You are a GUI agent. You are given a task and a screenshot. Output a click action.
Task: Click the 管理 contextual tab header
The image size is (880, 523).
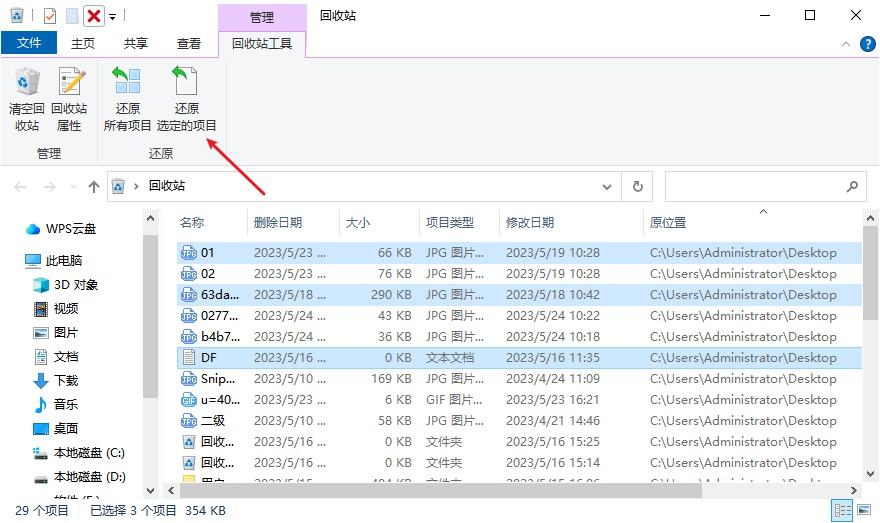262,17
